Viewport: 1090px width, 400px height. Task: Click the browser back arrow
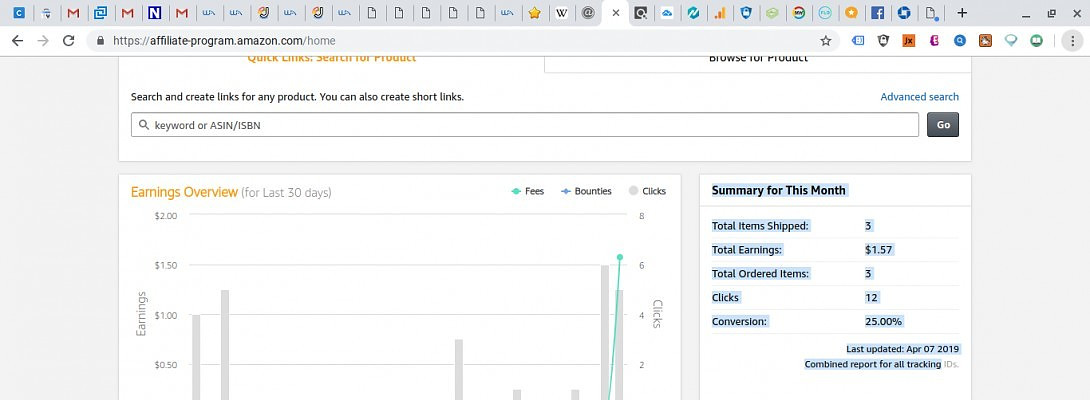(x=17, y=41)
